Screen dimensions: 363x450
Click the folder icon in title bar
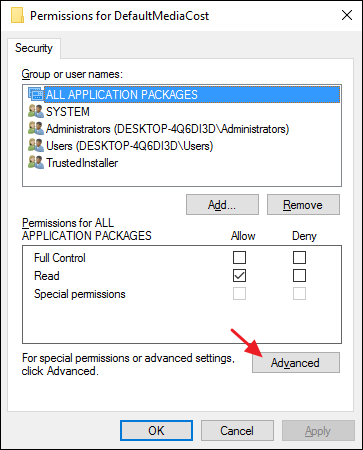tap(18, 15)
